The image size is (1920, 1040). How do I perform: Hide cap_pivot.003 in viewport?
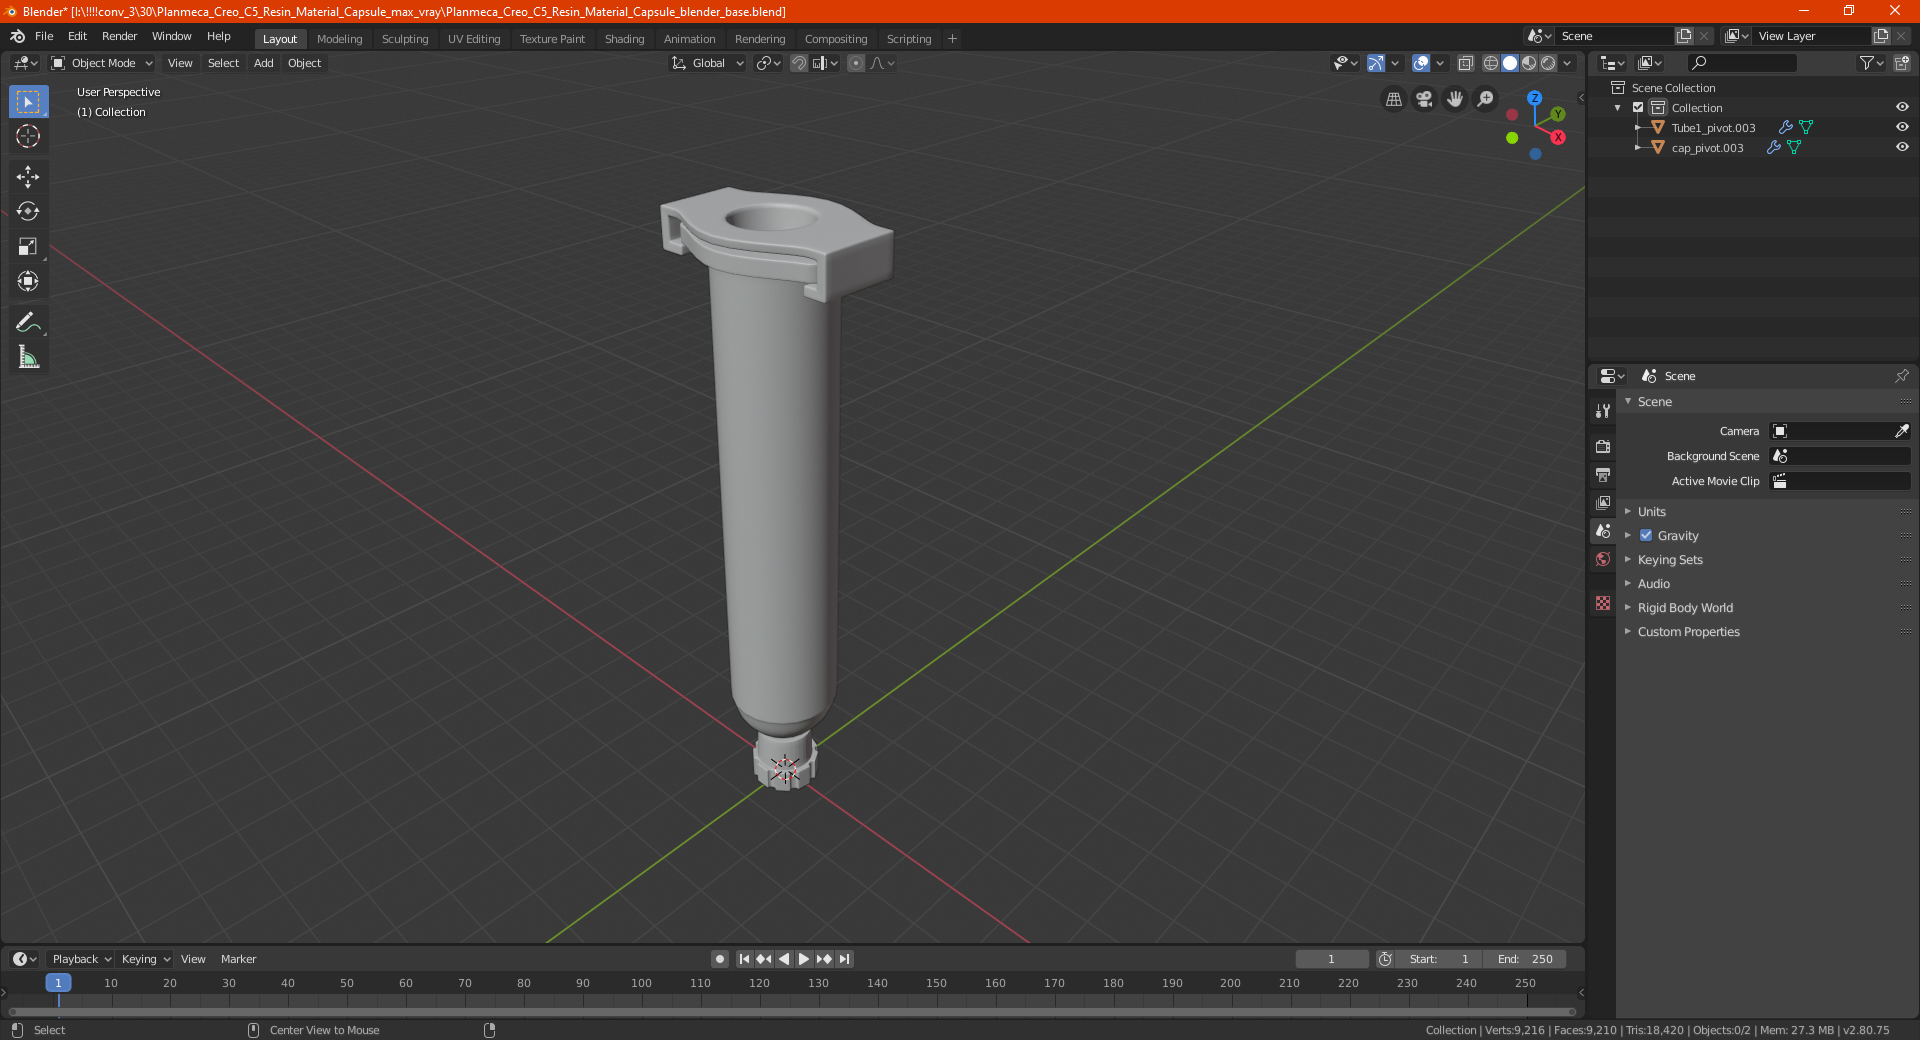coord(1902,147)
